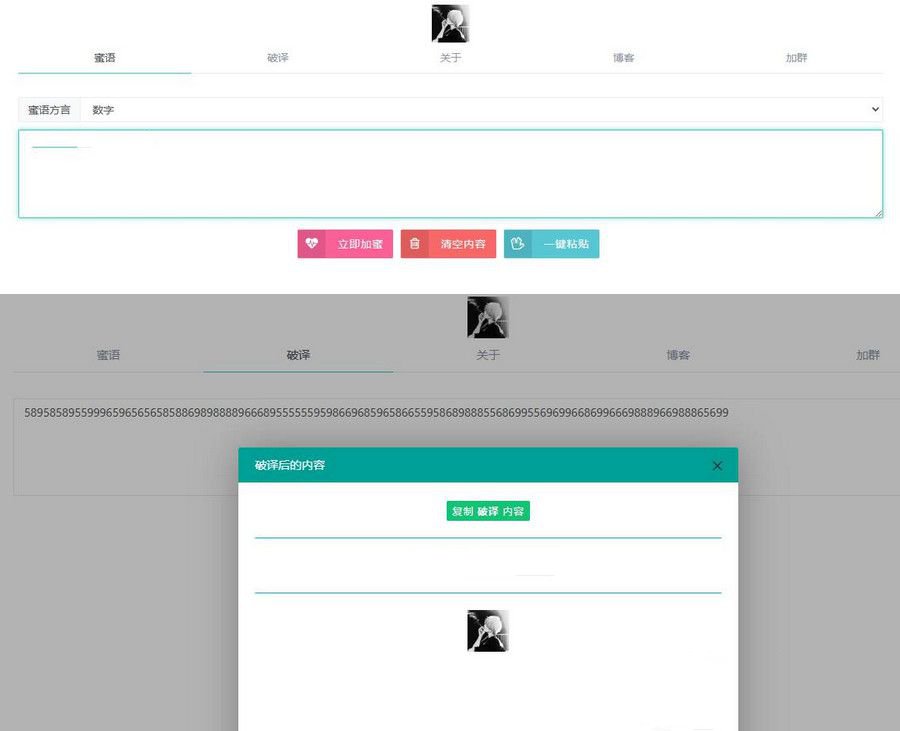Viewport: 900px width, 731px height.
Task: Click the avatar image inside 破译后的内容 dialog
Action: tap(488, 631)
